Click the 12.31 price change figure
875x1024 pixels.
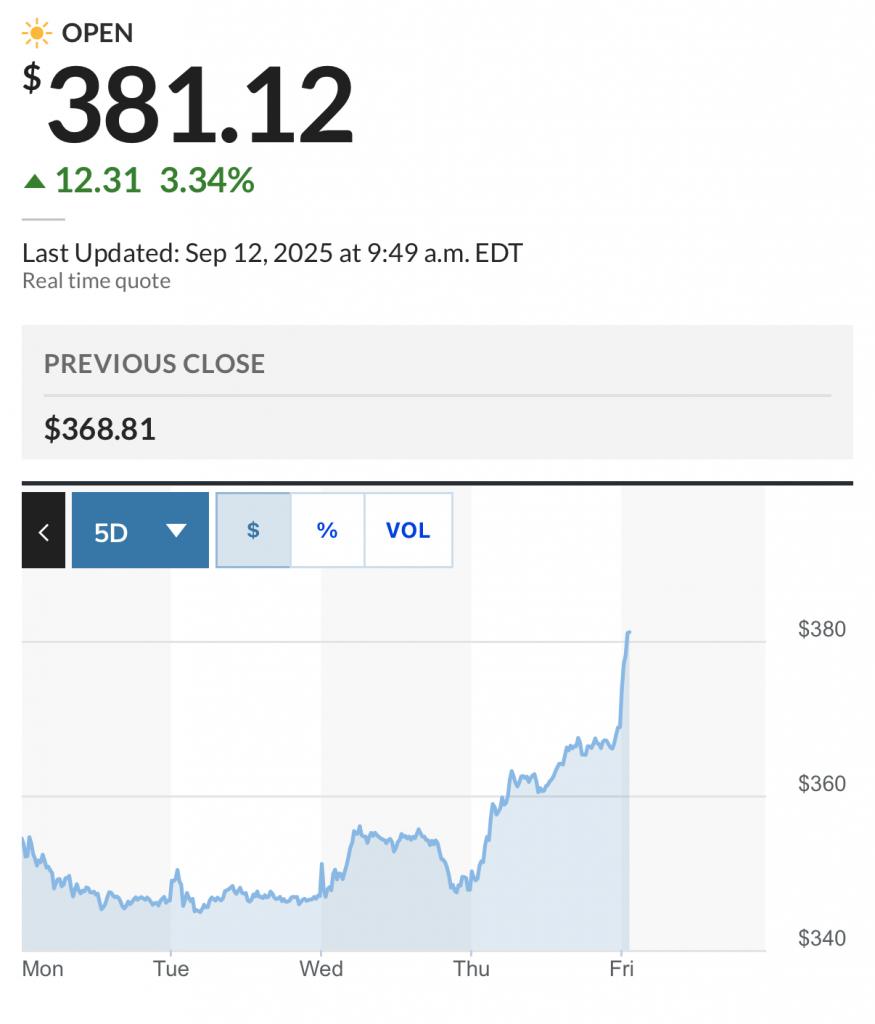click(98, 180)
